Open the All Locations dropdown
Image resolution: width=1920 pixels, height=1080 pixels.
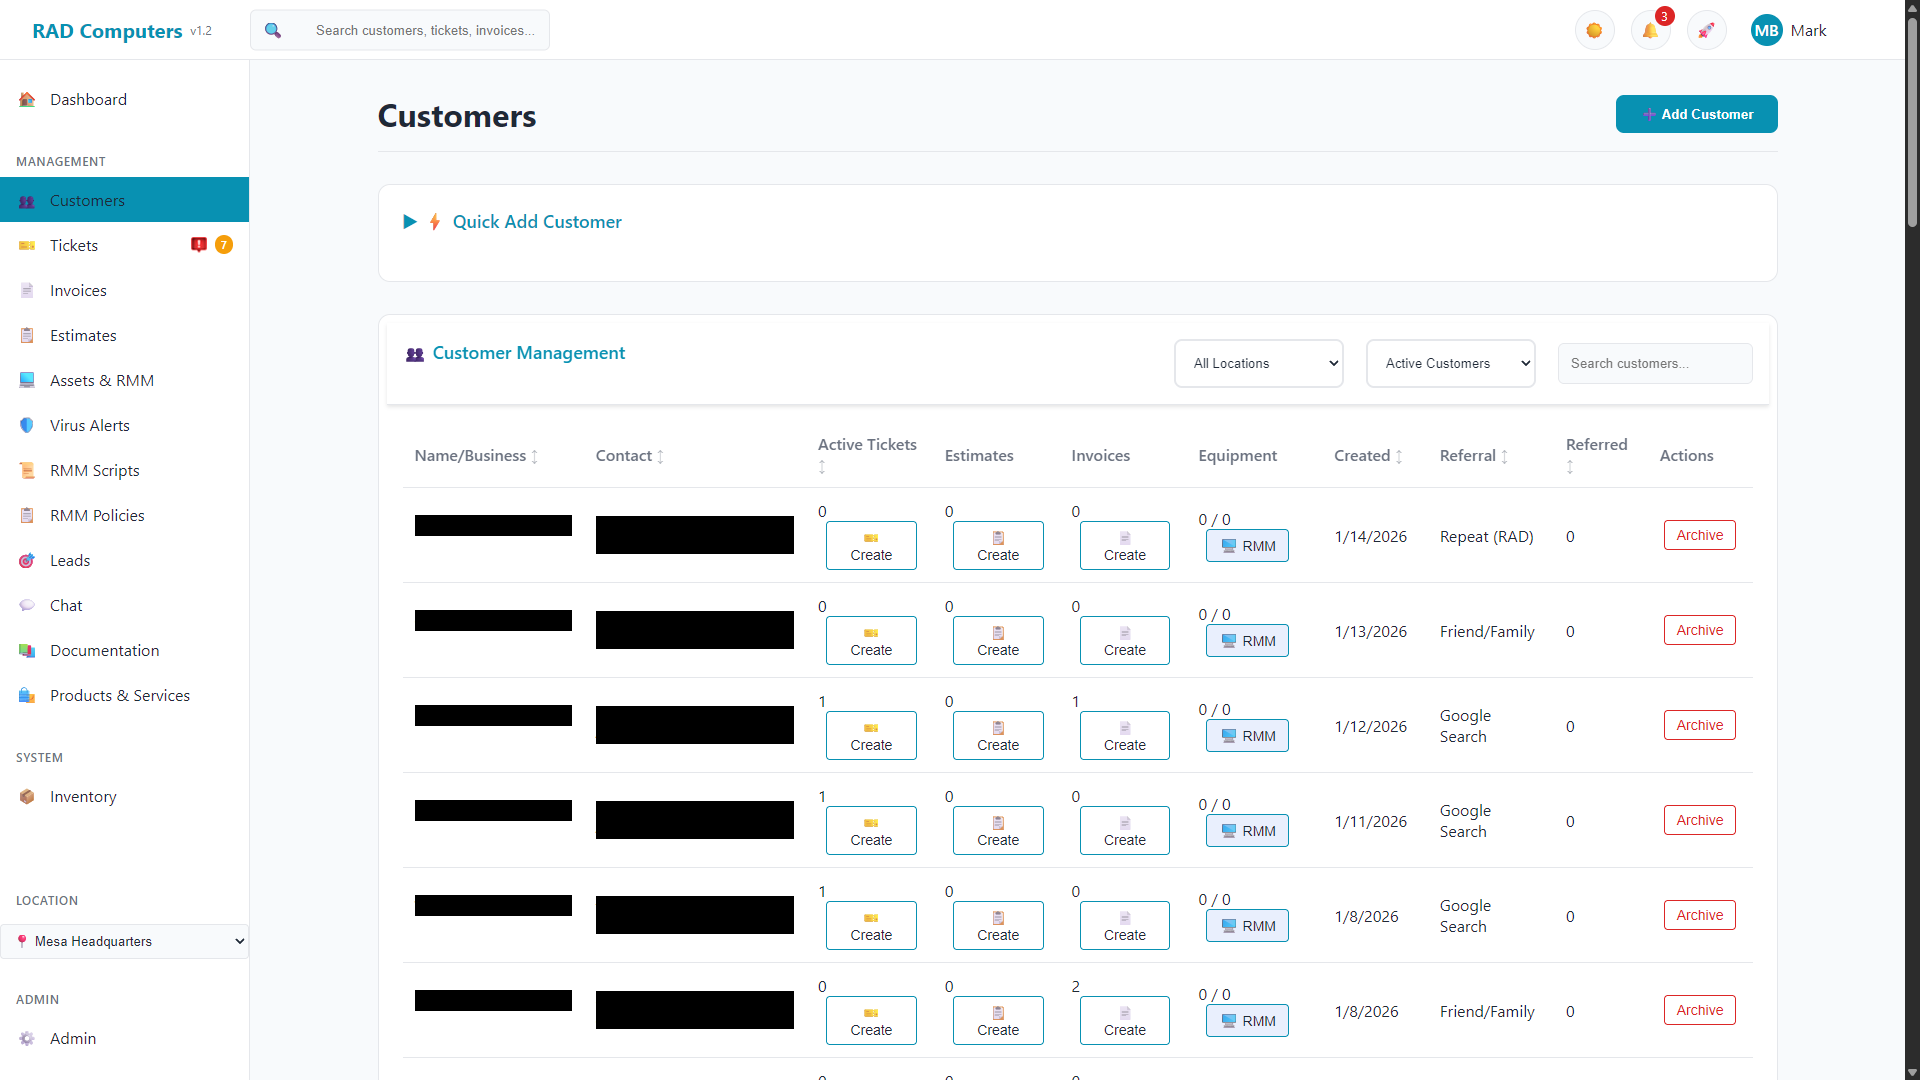click(x=1259, y=363)
